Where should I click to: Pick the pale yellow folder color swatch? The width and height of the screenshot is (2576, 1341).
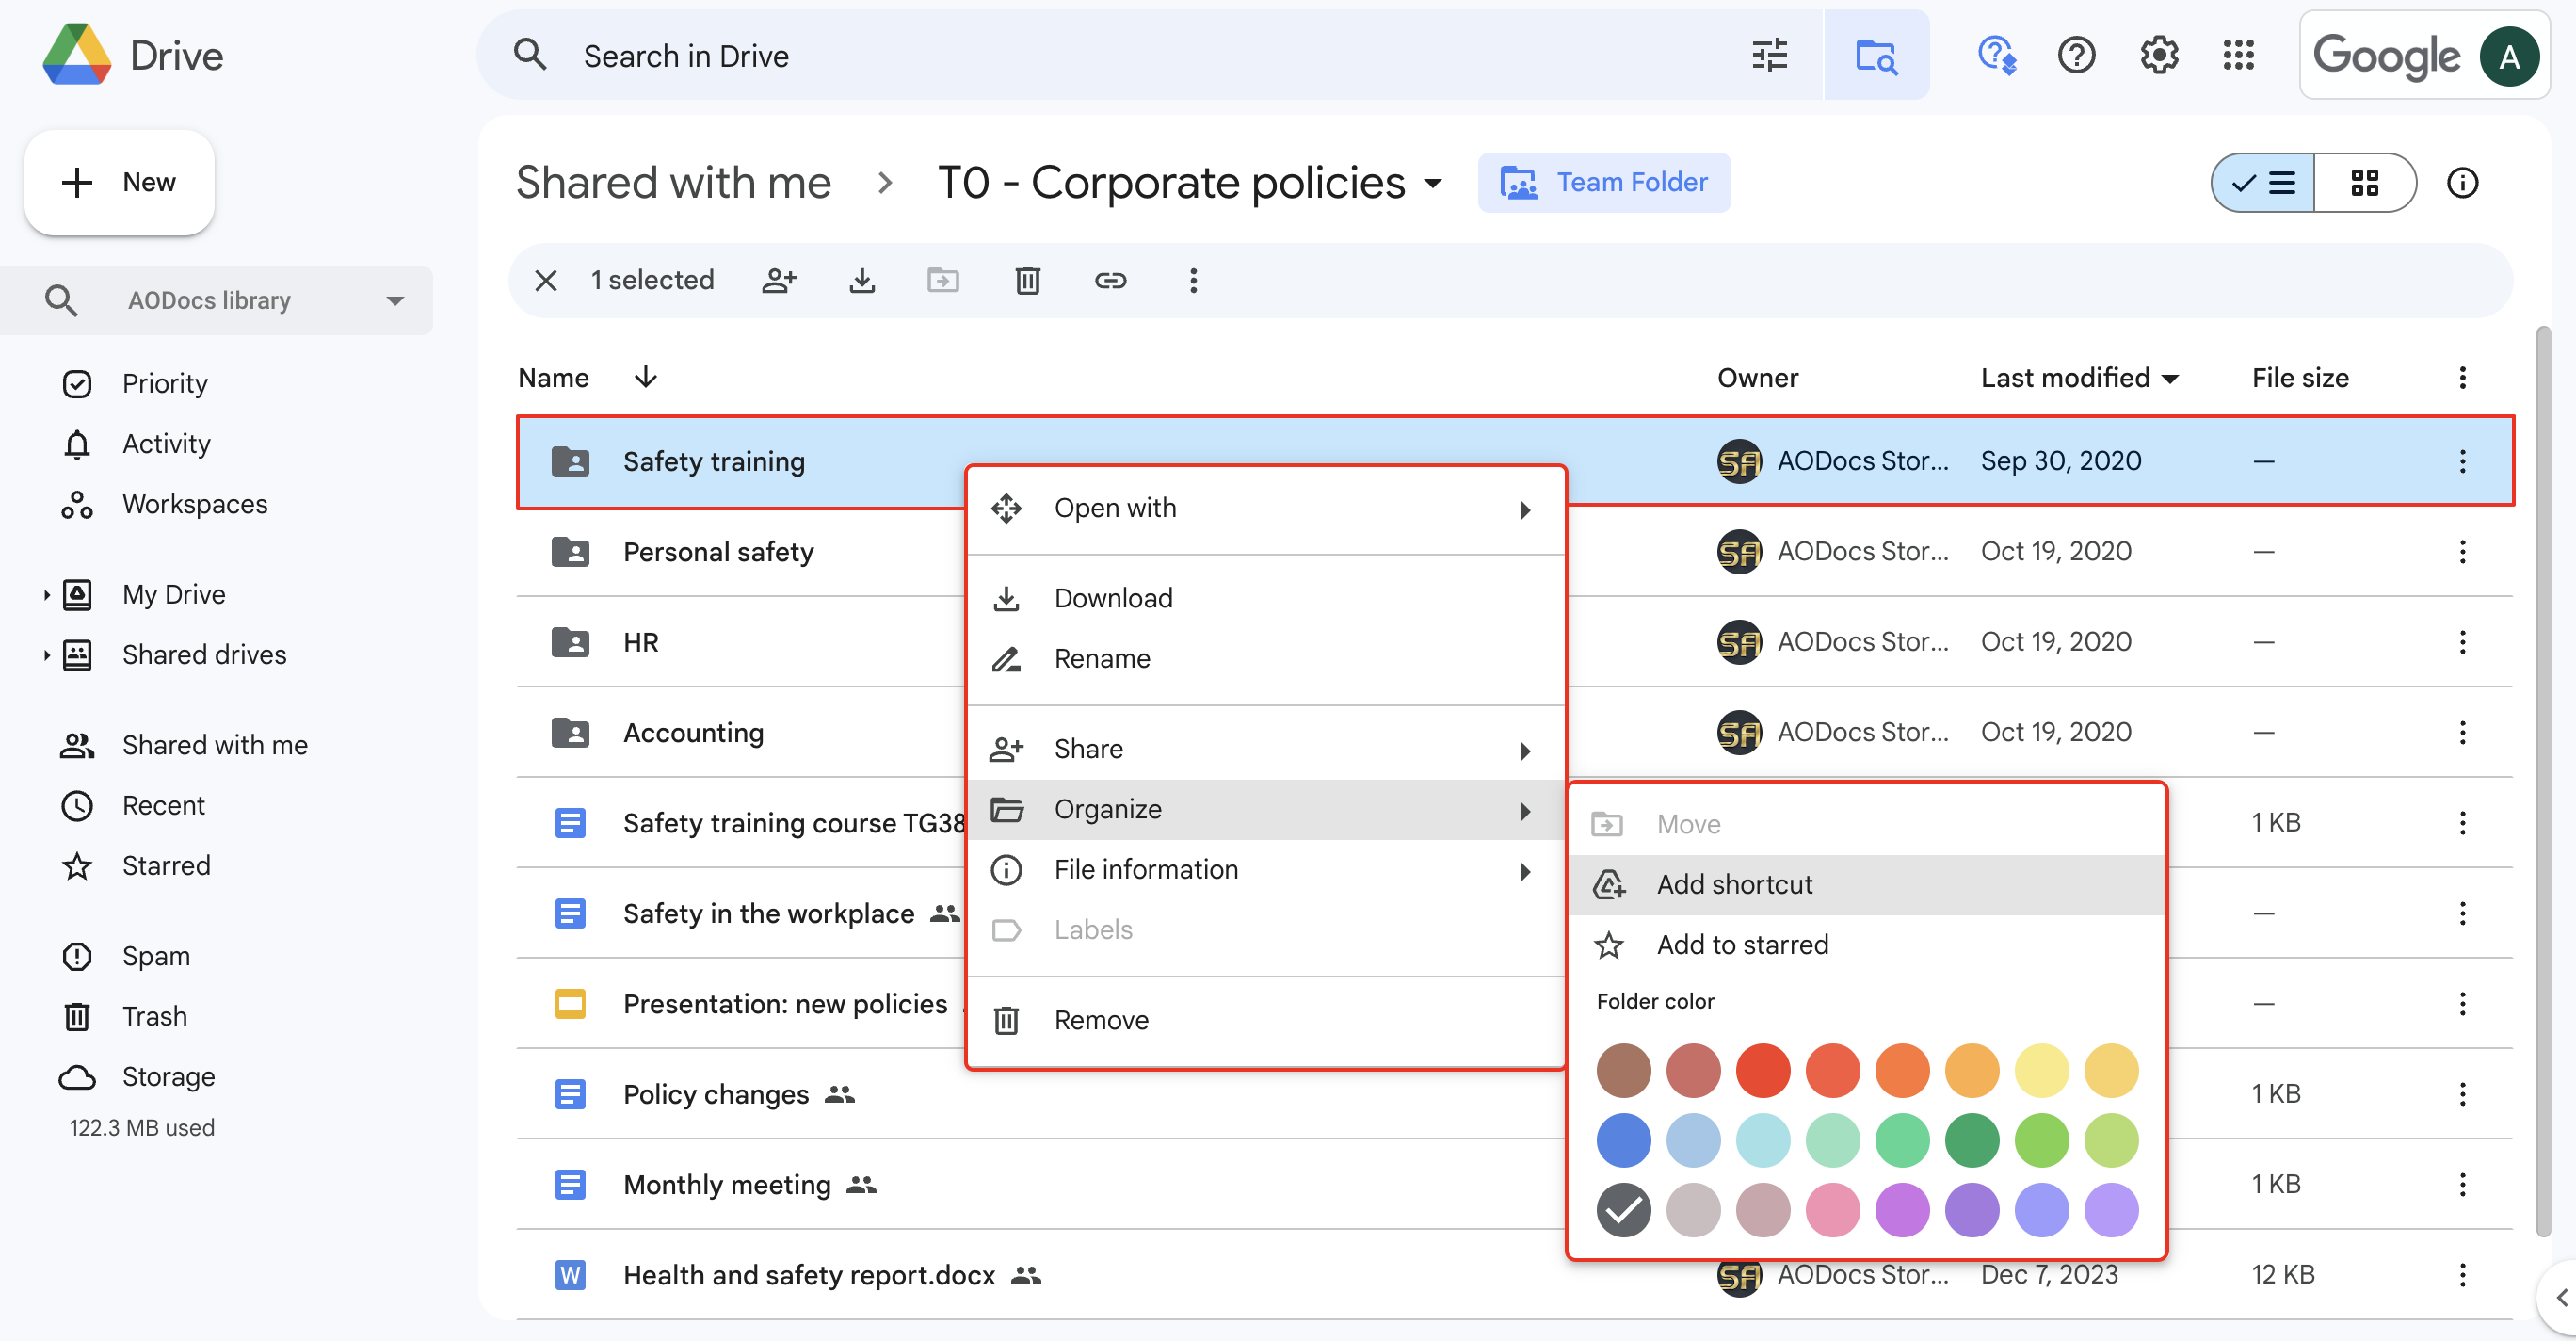pos(2041,1070)
